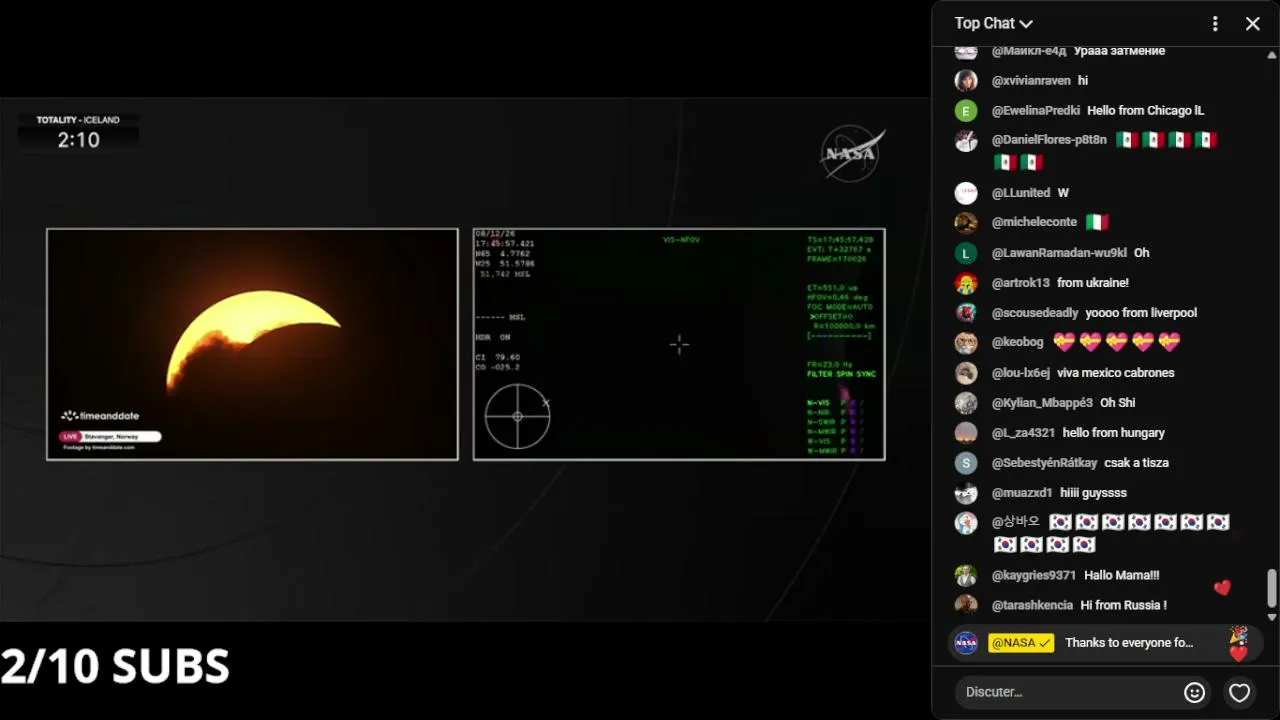1280x720 pixels.
Task: Click the Totality - Iceland countdown timer
Action: pos(78,133)
